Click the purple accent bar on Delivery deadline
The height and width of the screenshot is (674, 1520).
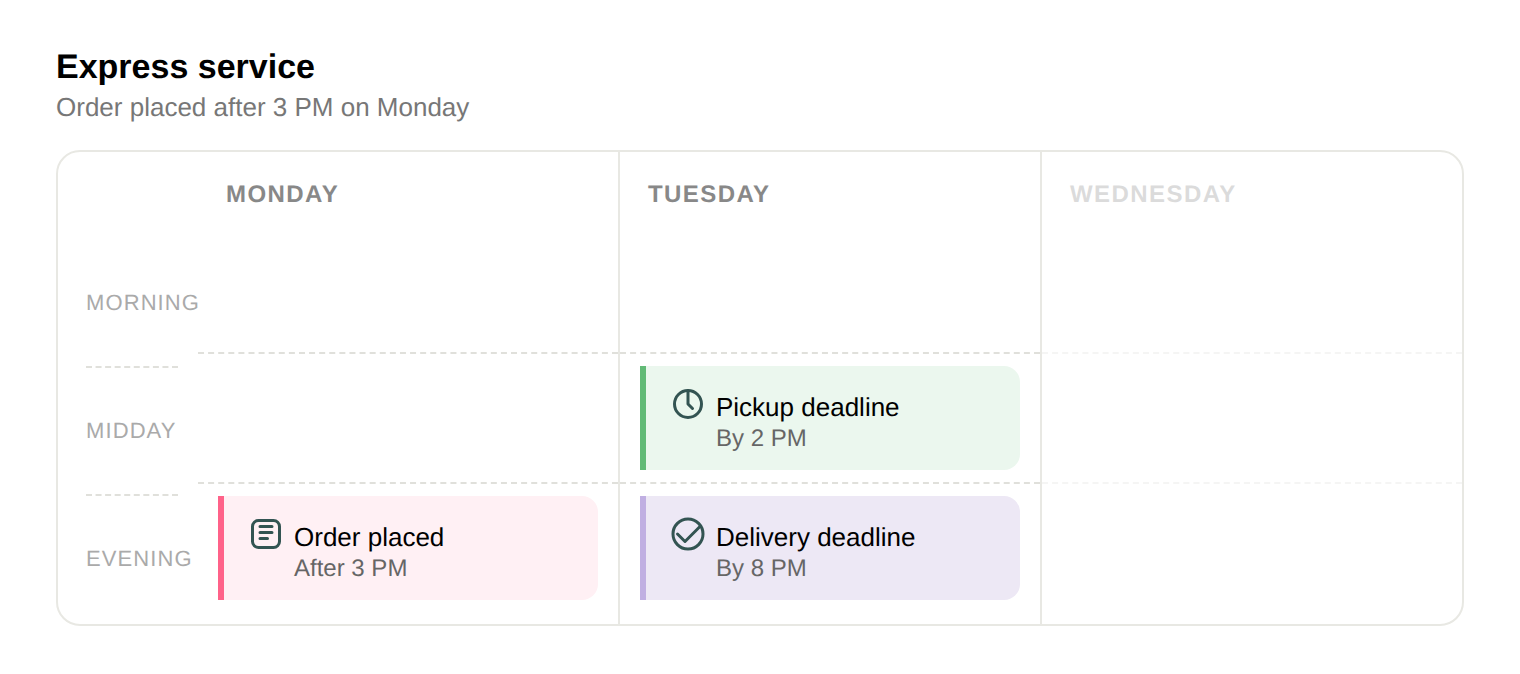coord(643,548)
